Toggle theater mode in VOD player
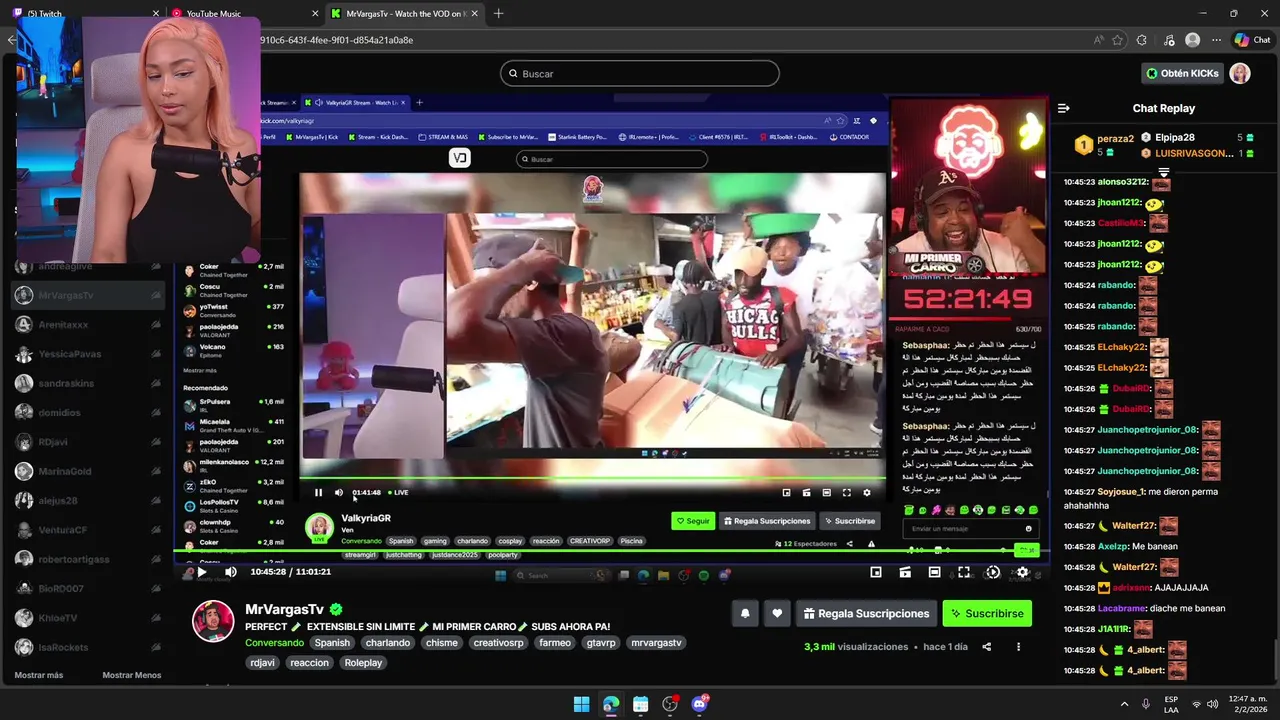 tap(934, 572)
